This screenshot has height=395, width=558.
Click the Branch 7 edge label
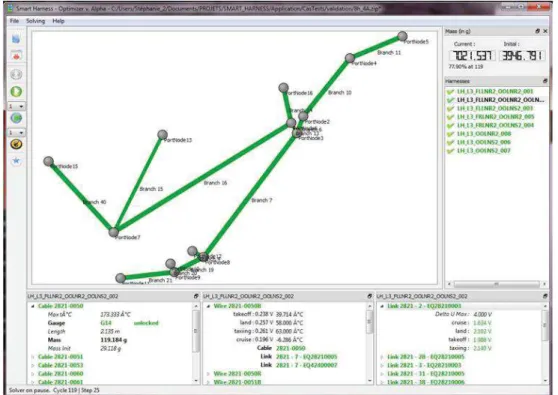point(262,200)
